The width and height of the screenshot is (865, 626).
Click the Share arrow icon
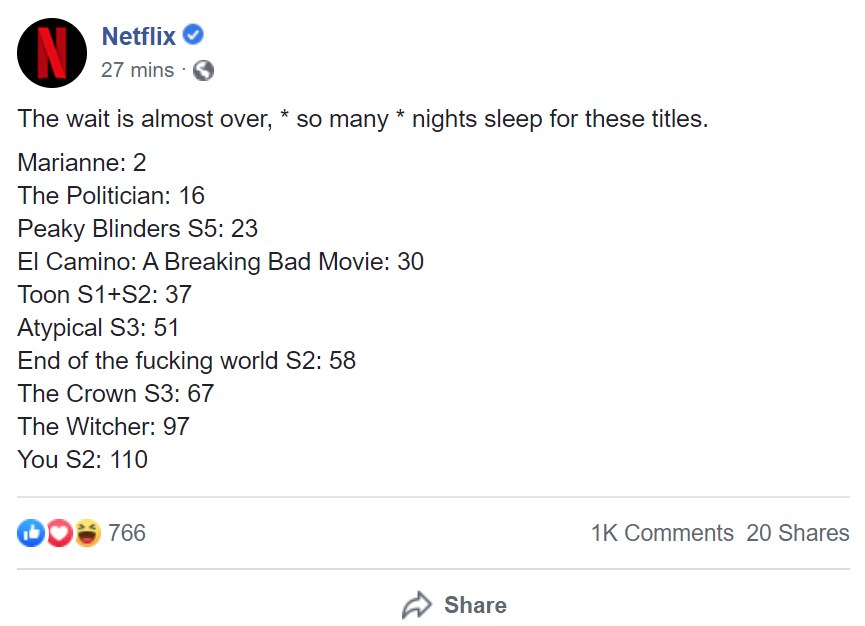pyautogui.click(x=417, y=604)
